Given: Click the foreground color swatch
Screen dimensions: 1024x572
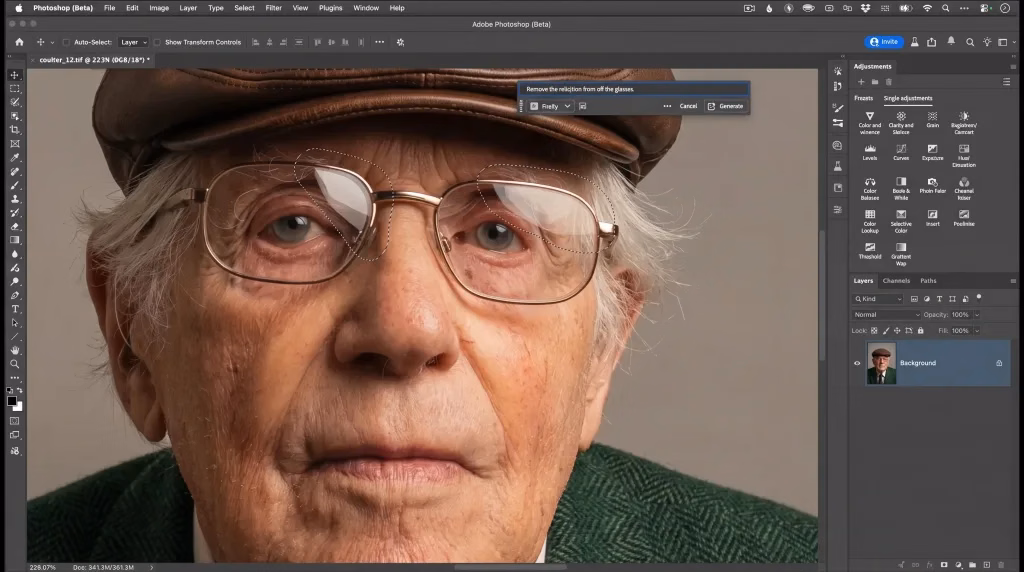Looking at the screenshot, I should (12, 402).
